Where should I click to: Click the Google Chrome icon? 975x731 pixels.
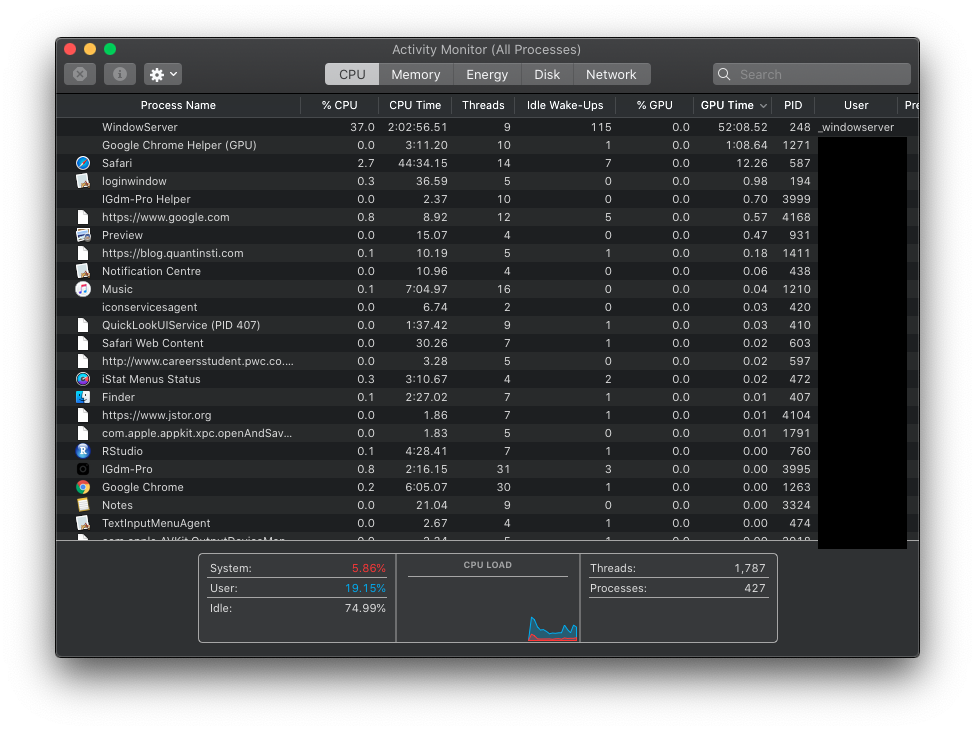83,487
